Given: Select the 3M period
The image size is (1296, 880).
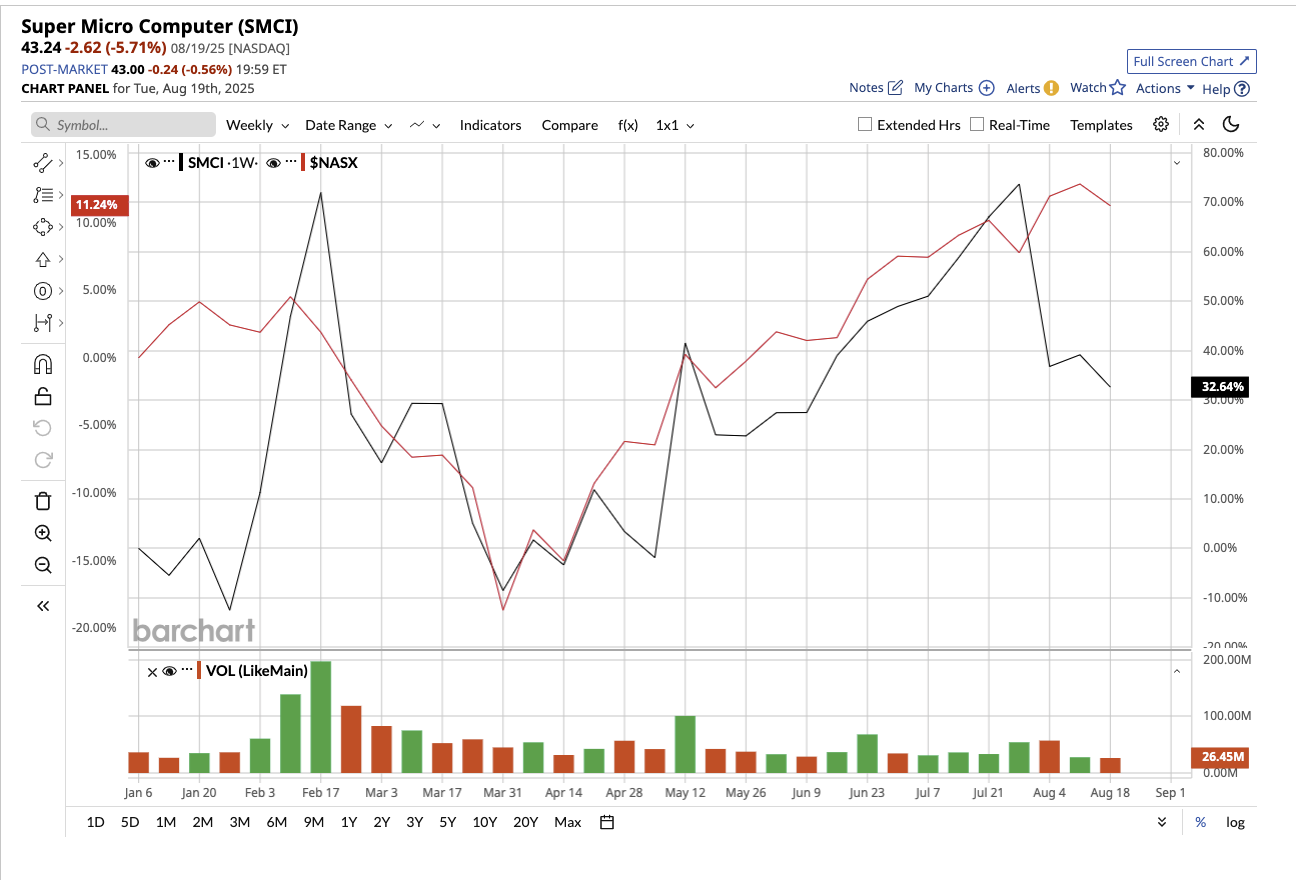Looking at the screenshot, I should point(240,822).
